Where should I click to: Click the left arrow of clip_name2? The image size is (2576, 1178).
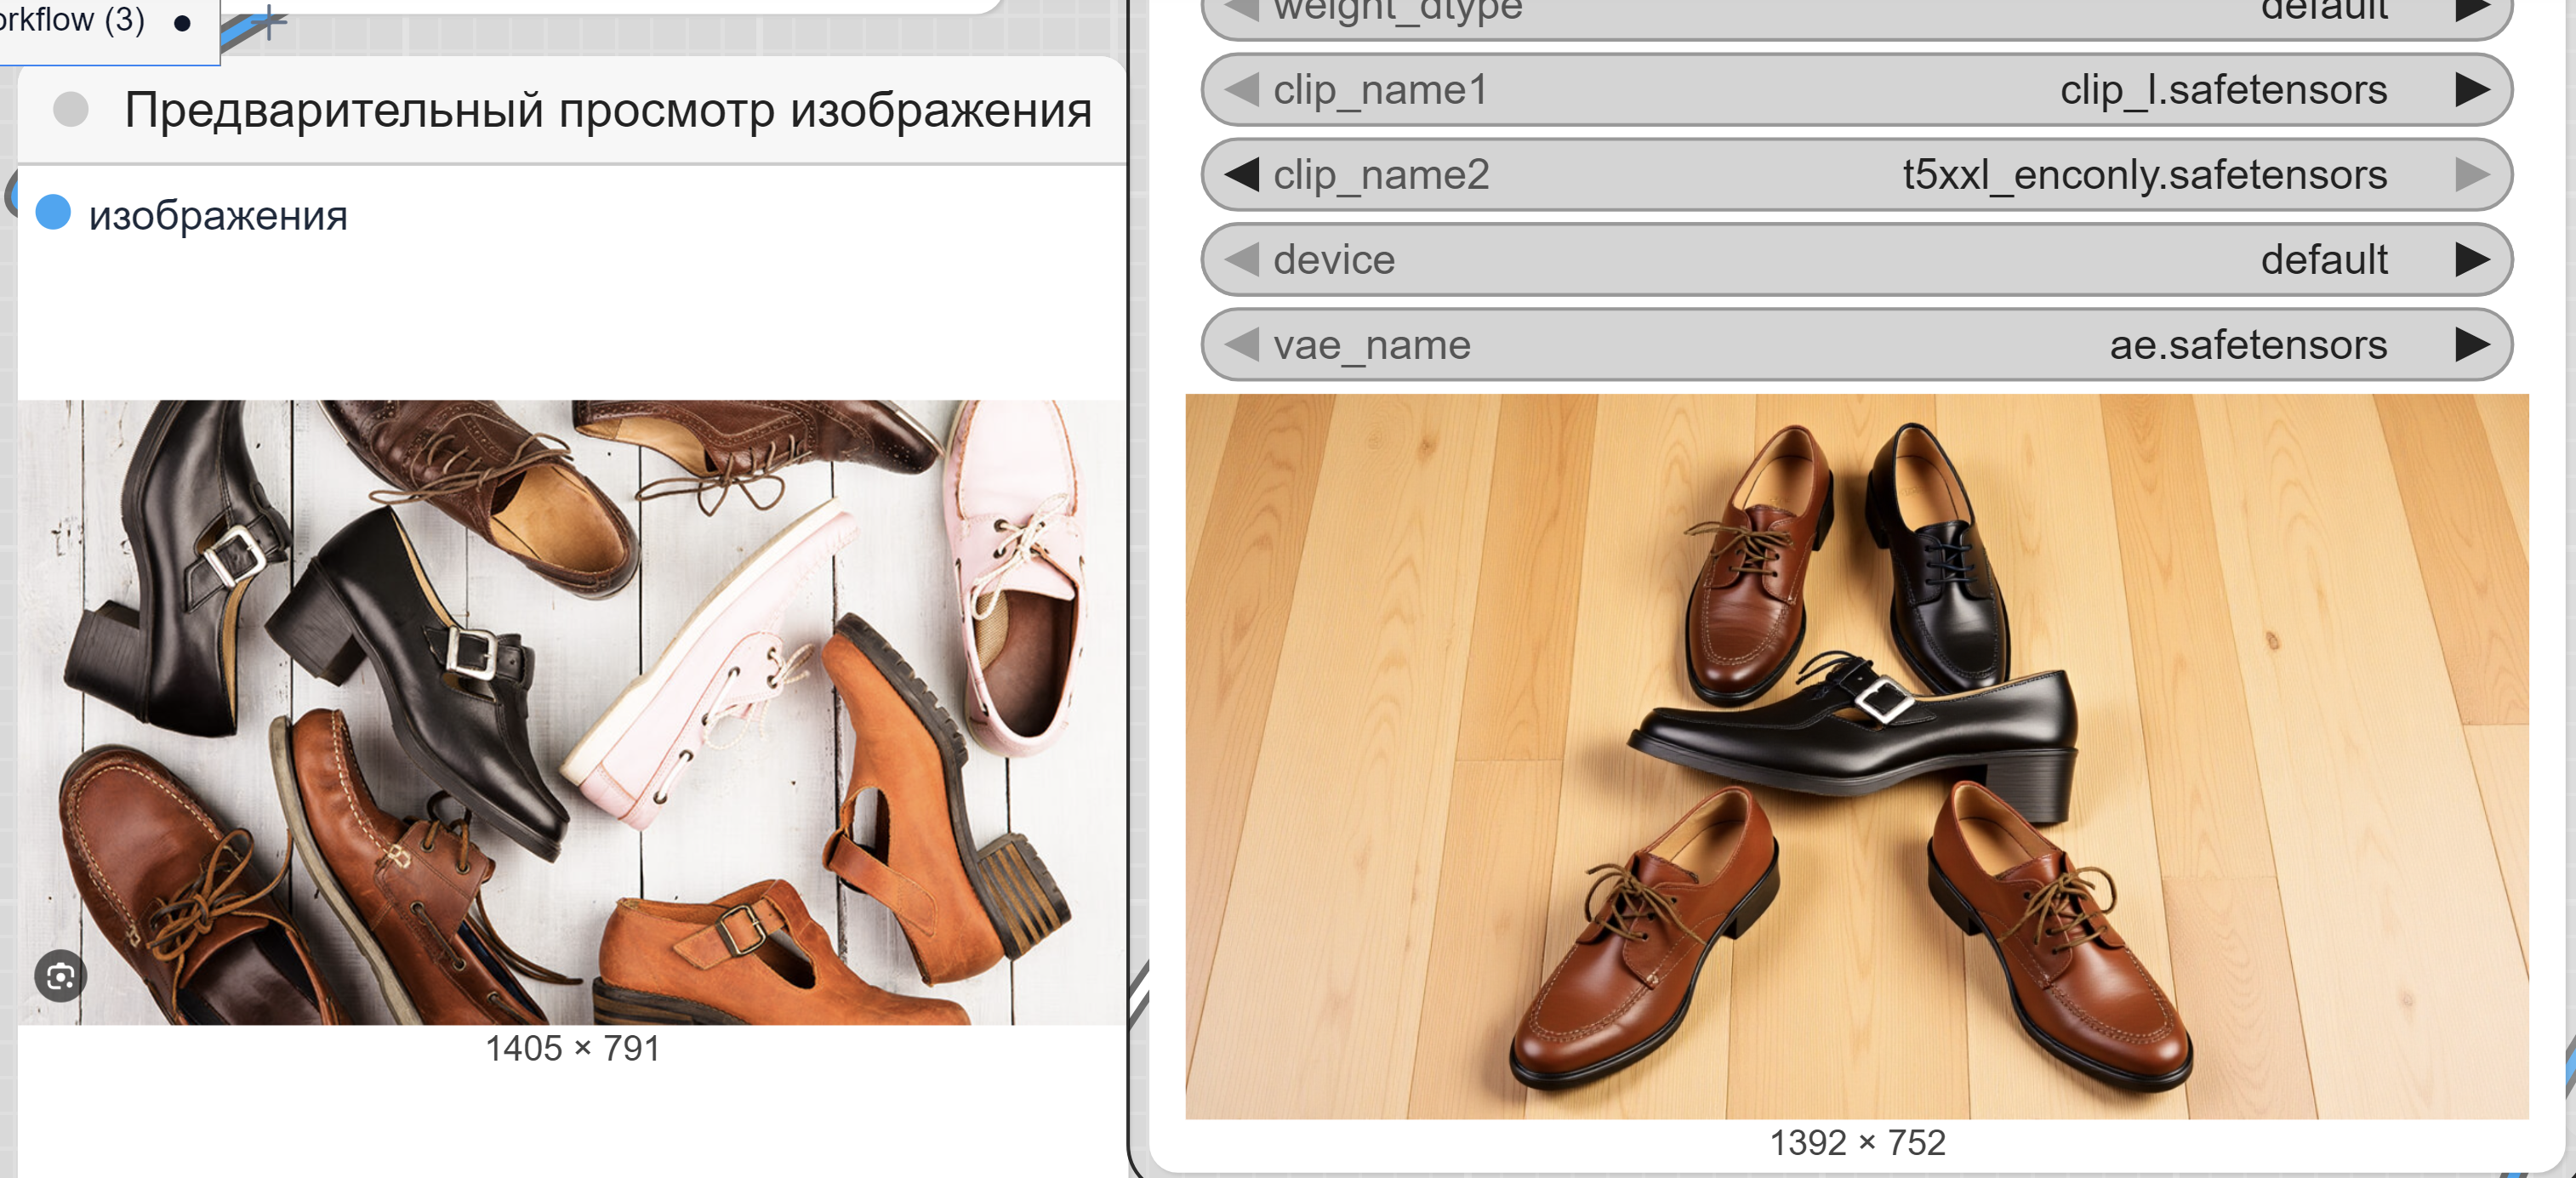pyautogui.click(x=1242, y=175)
